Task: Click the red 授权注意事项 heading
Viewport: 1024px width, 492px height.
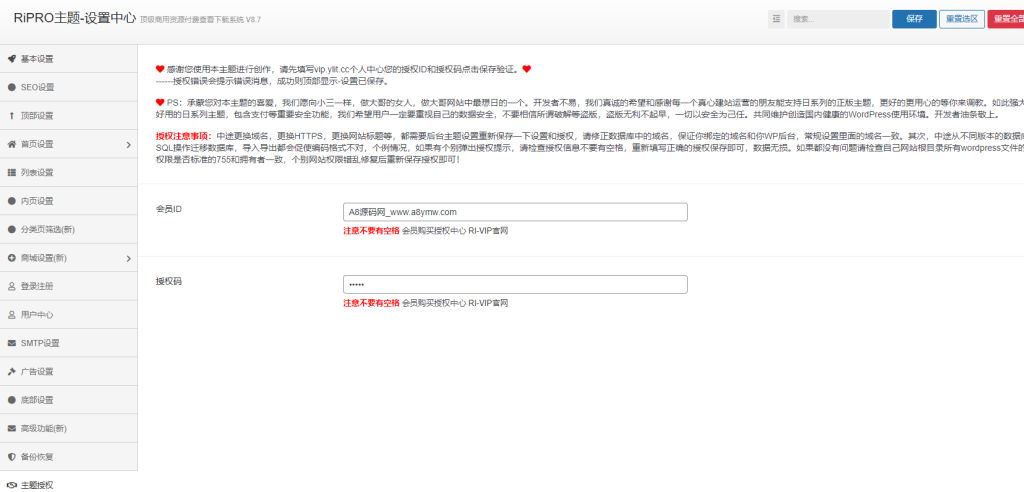Action: pyautogui.click(x=184, y=136)
